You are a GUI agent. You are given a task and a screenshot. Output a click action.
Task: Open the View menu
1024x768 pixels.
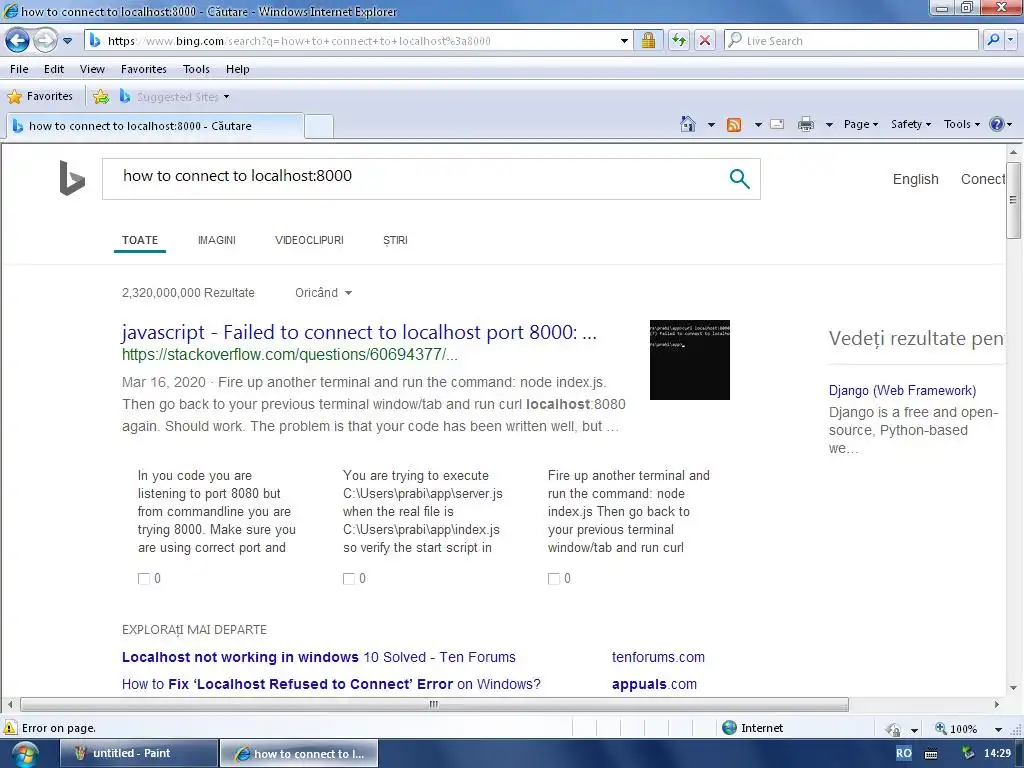[x=92, y=69]
